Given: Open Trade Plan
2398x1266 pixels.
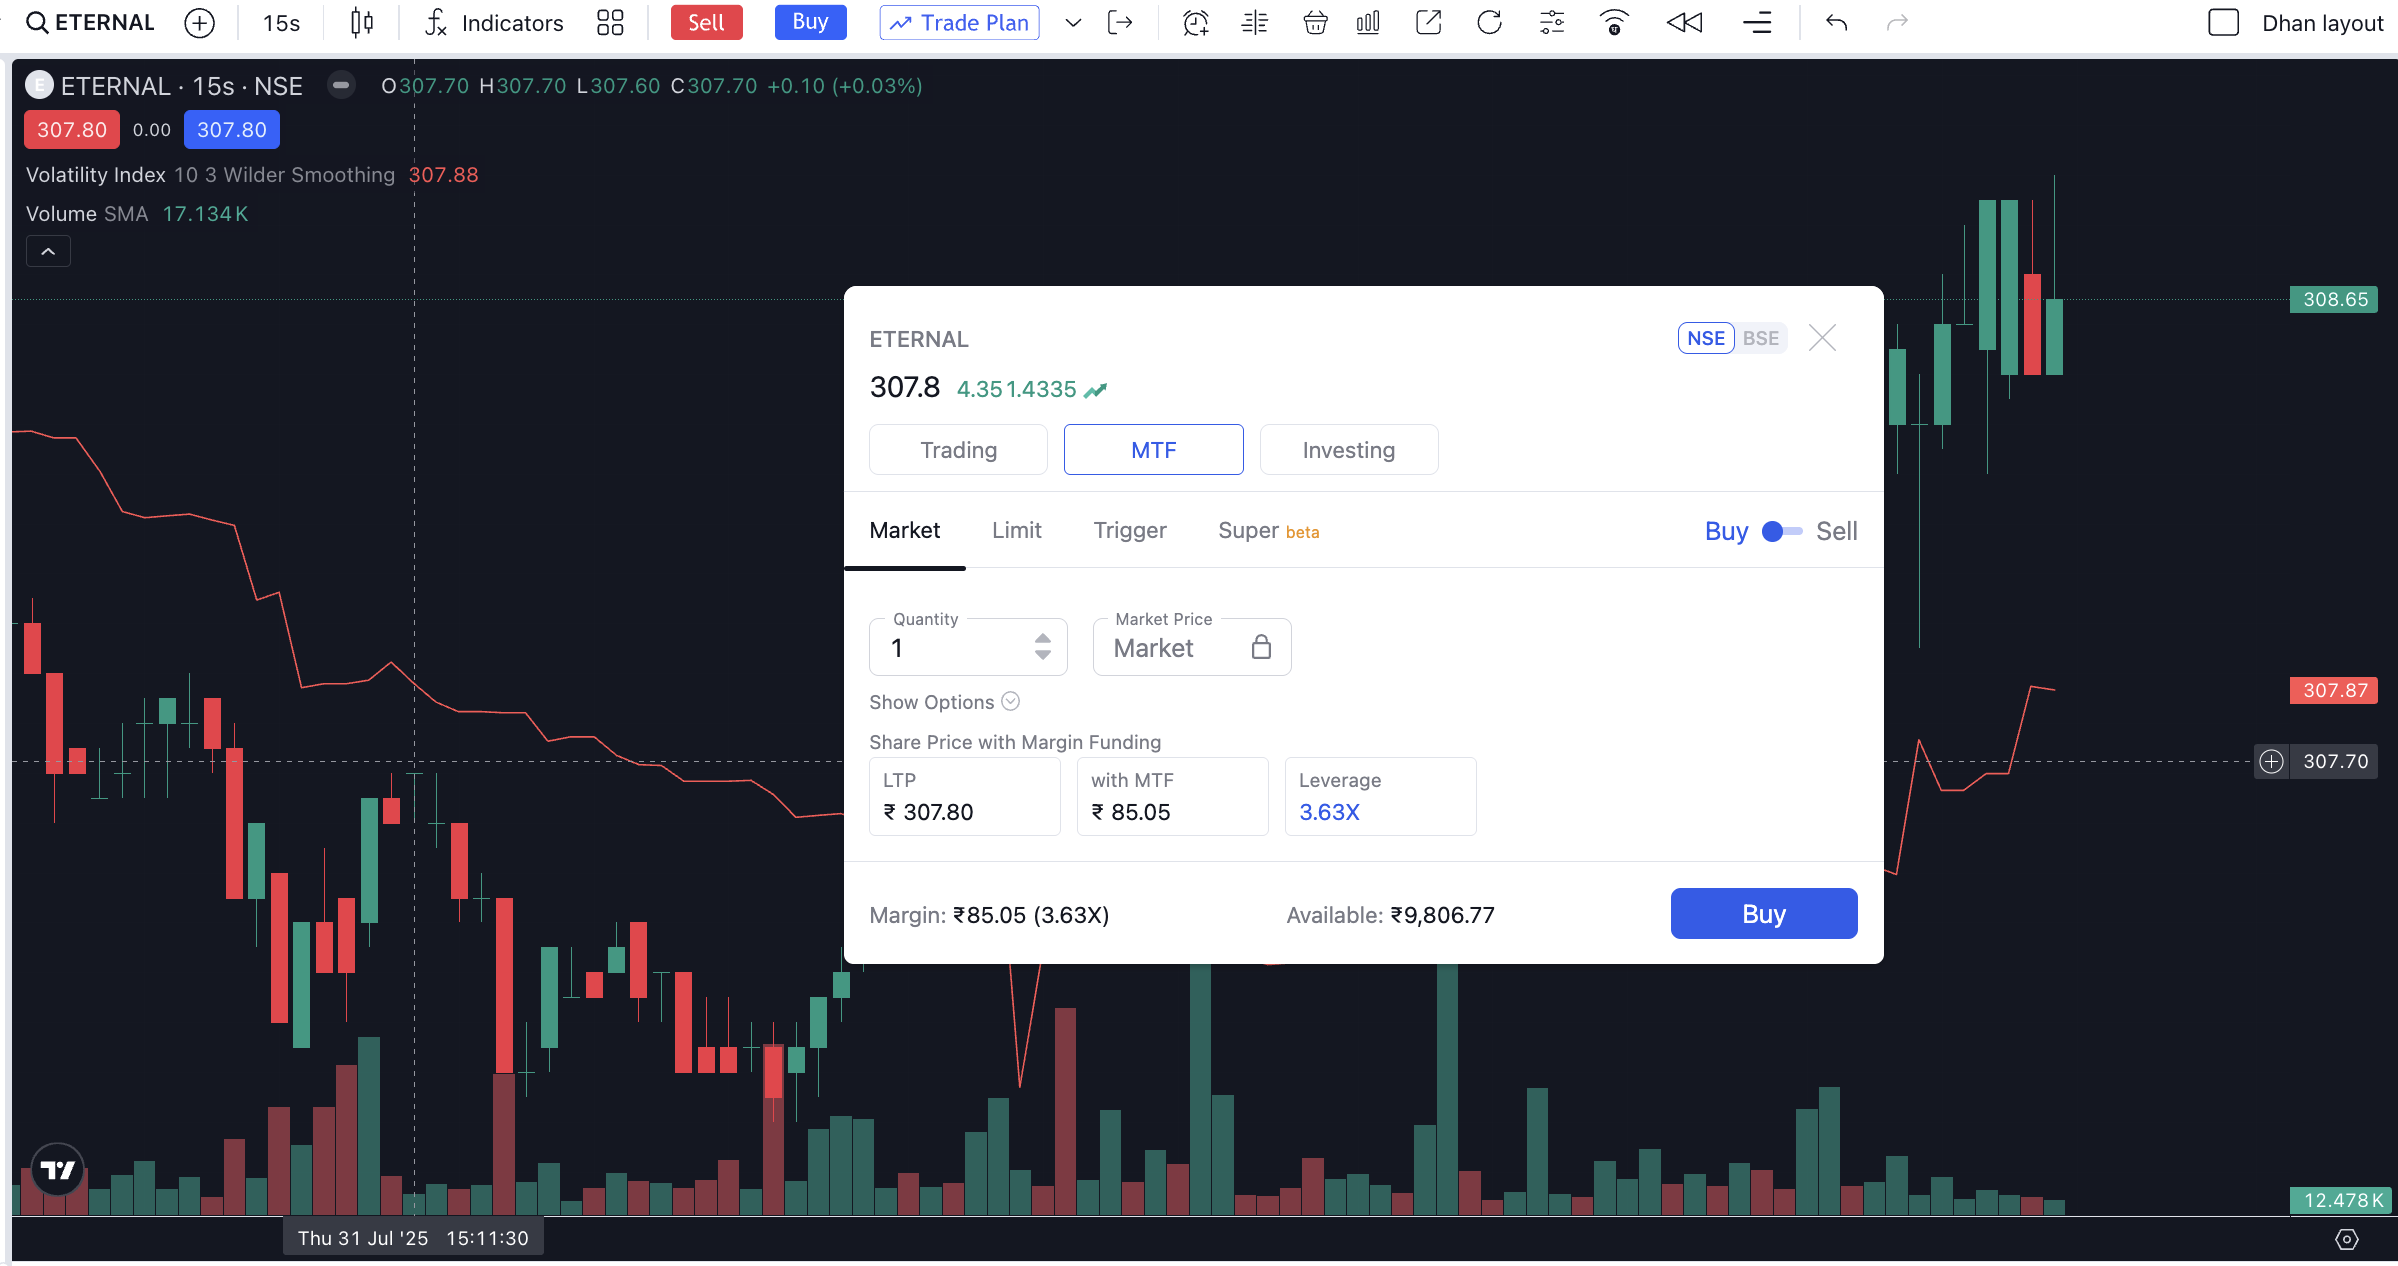Looking at the screenshot, I should 959,23.
